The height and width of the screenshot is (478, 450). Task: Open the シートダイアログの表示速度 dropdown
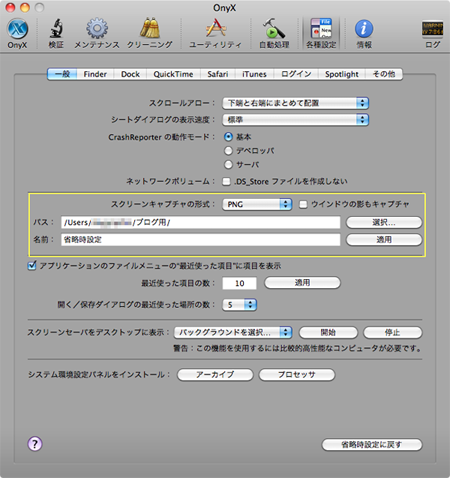[295, 119]
